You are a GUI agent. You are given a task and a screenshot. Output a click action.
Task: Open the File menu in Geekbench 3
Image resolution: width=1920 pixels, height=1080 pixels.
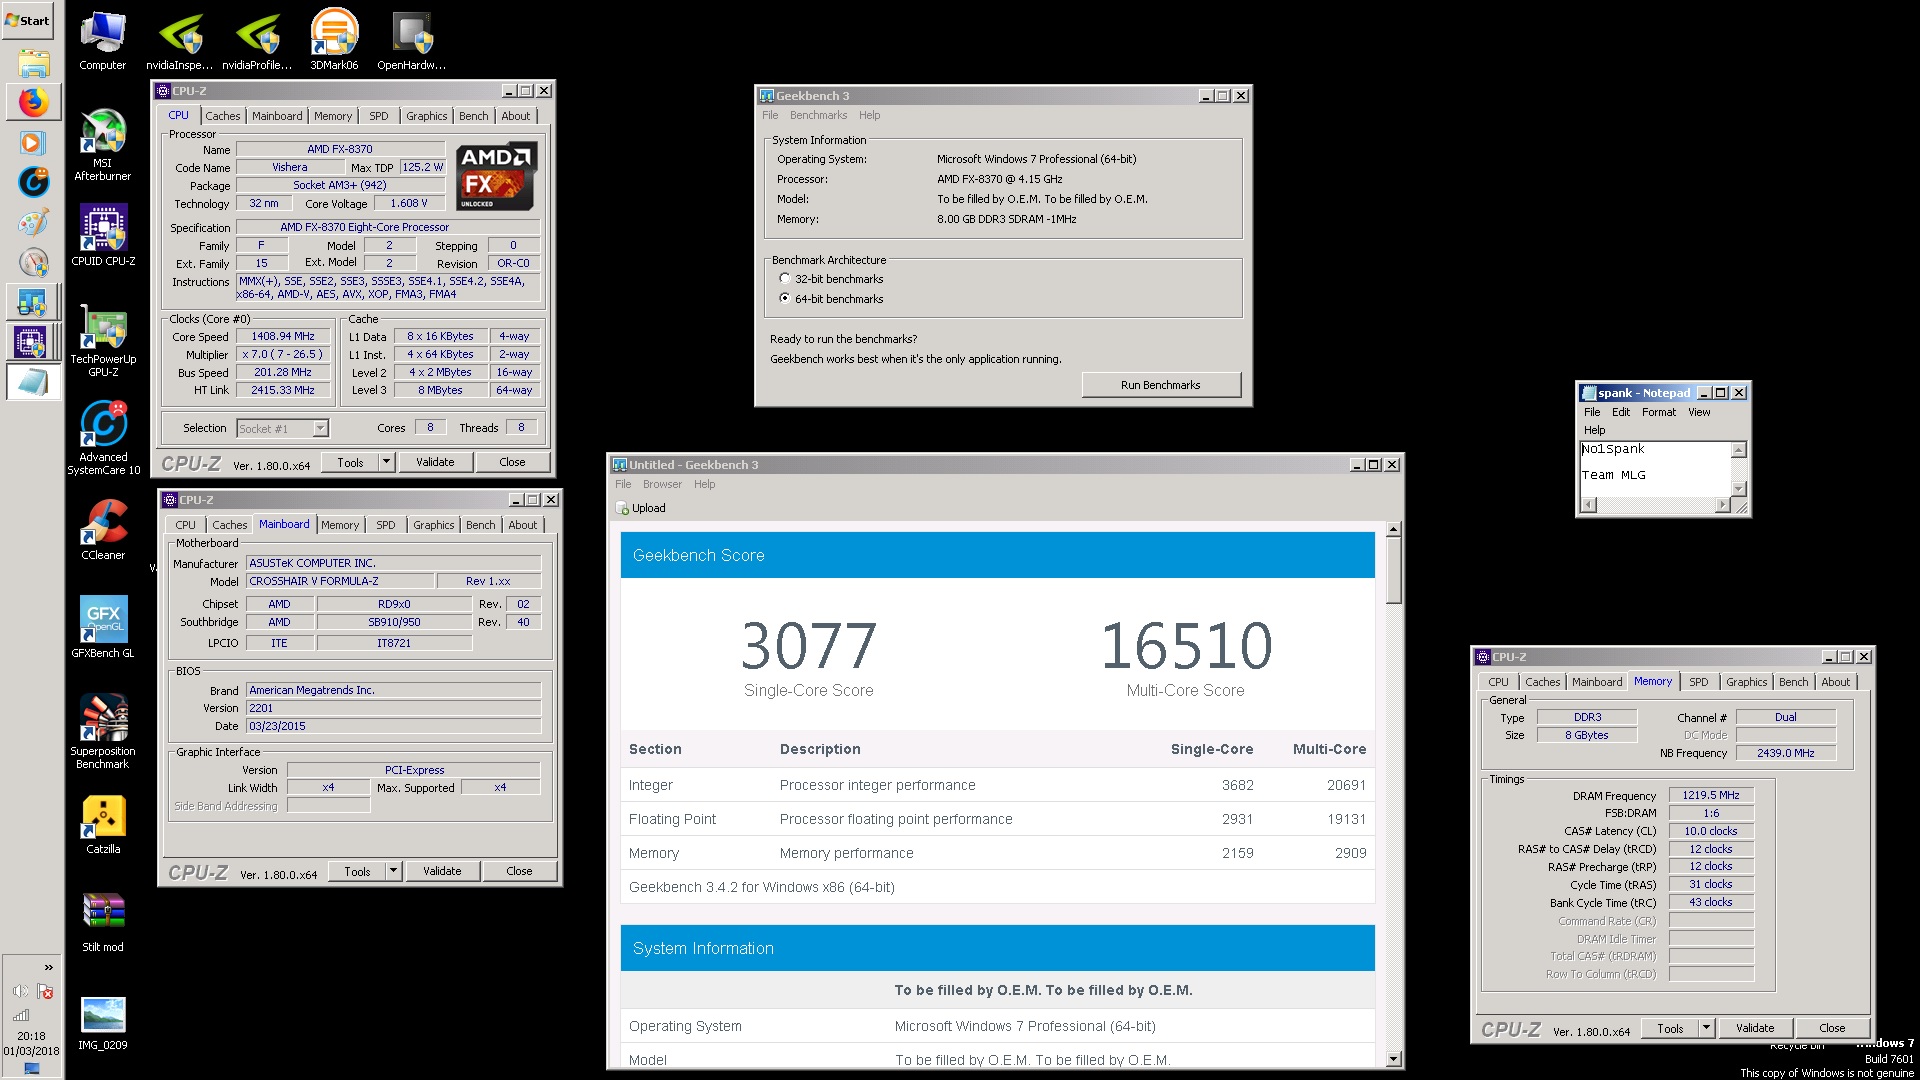pos(770,115)
